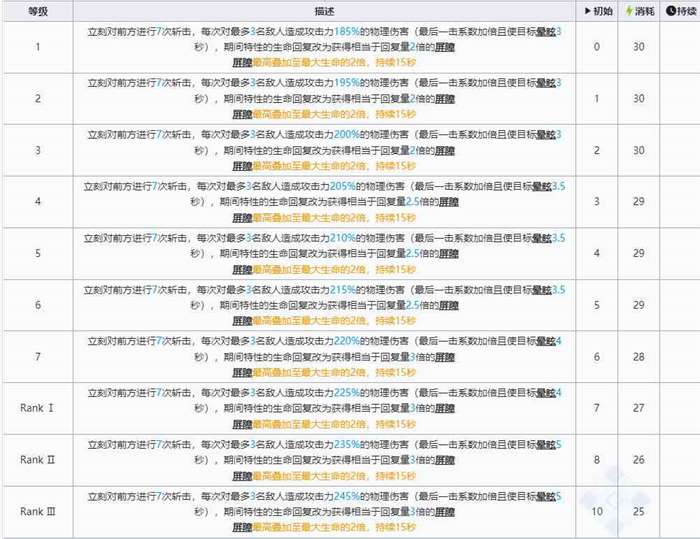700x539 pixels.
Task: Click the 初始 value 8 in Rank Ⅱ row
Action: [x=596, y=460]
